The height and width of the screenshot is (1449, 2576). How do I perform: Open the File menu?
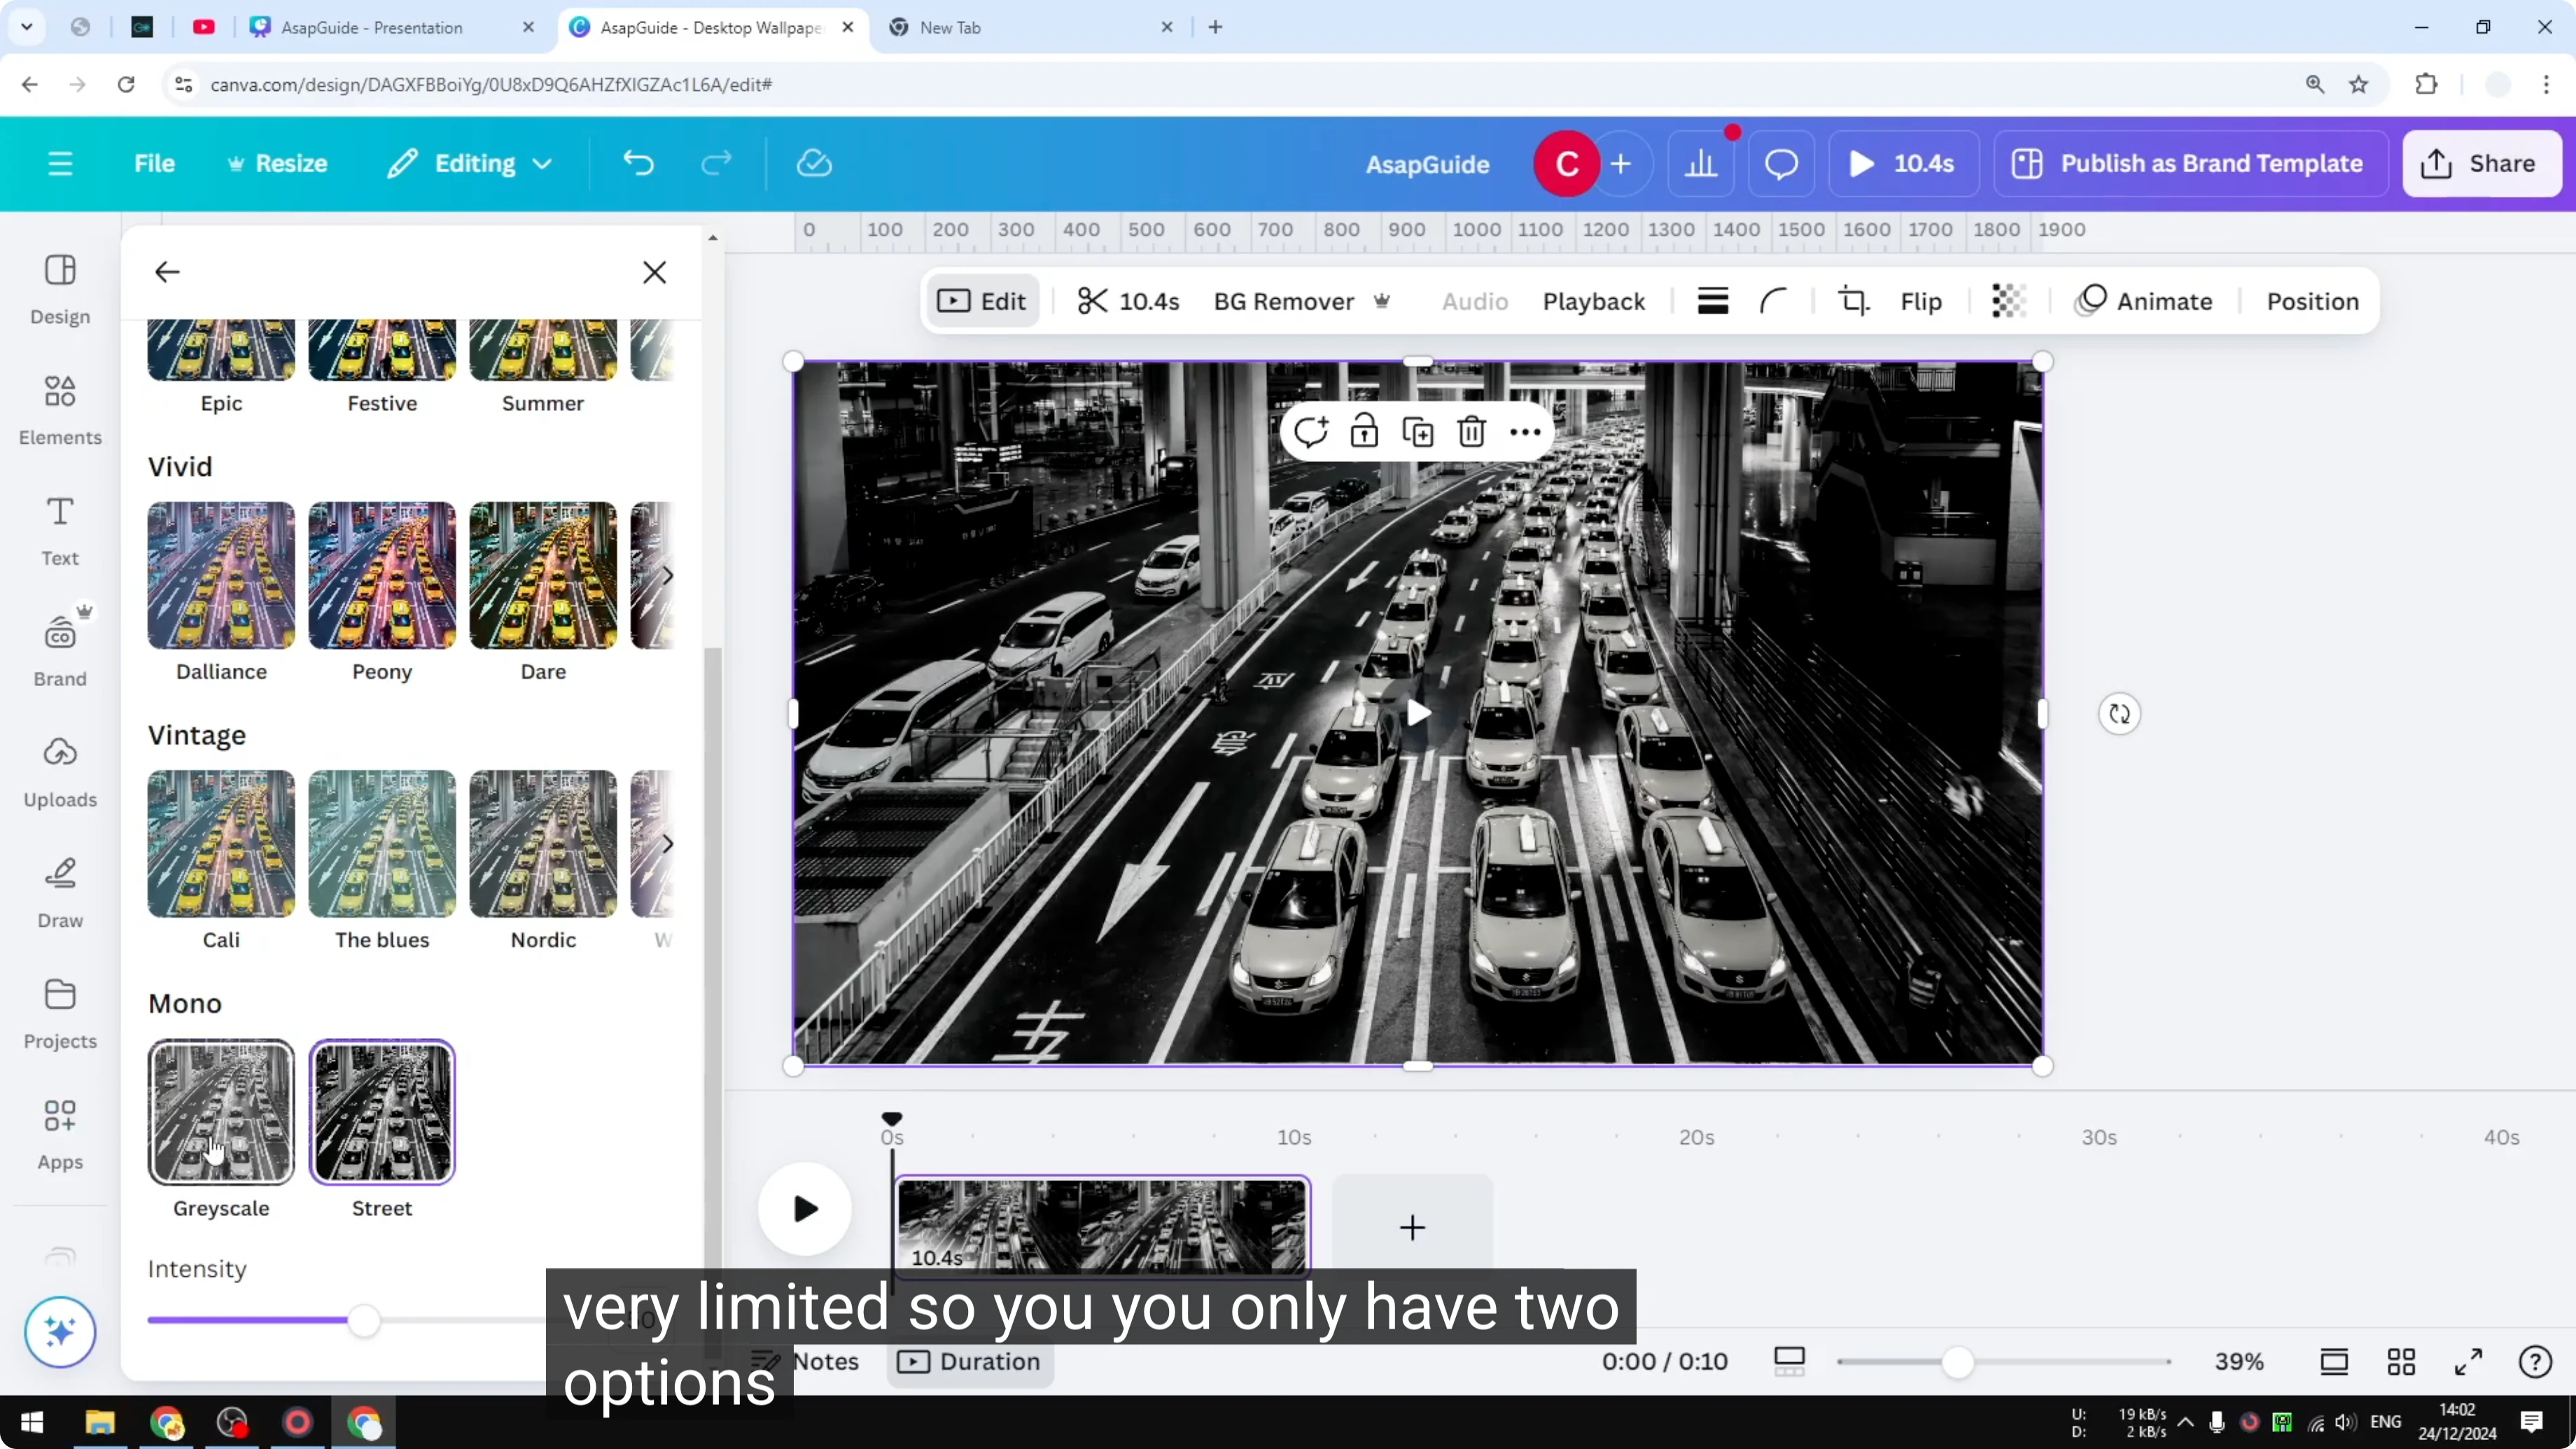tap(154, 163)
